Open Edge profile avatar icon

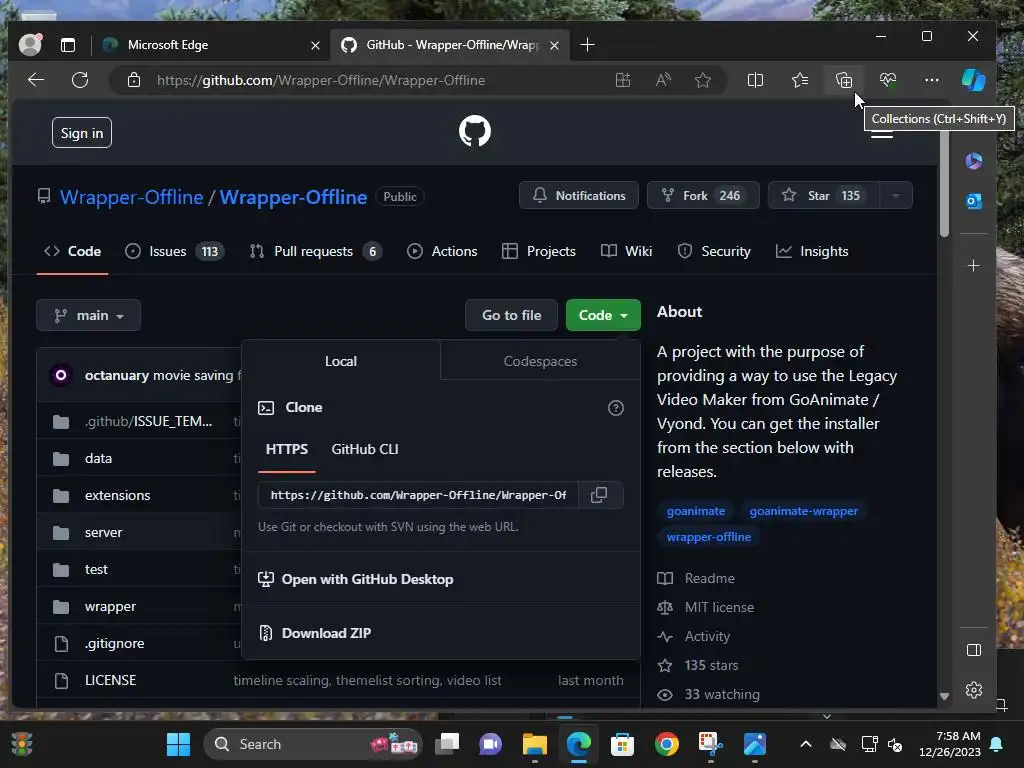click(x=30, y=44)
